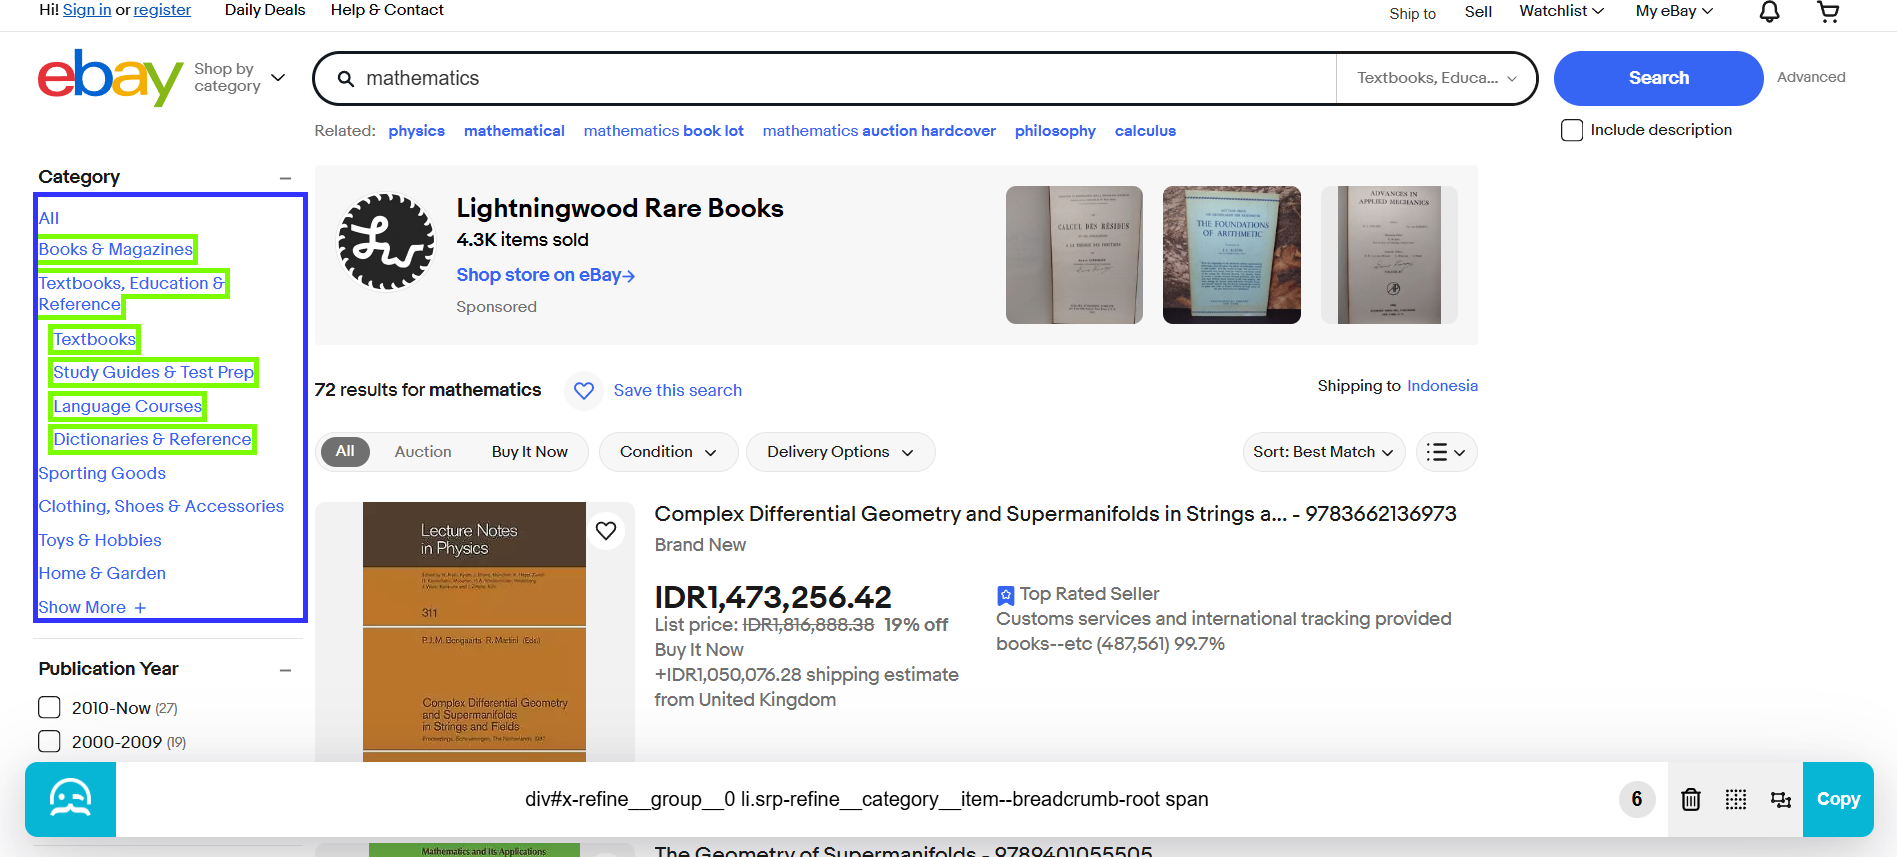Screen dimensions: 1897x857
Task: Click the Lecture Notes in Physics cover image
Action: coord(474,632)
